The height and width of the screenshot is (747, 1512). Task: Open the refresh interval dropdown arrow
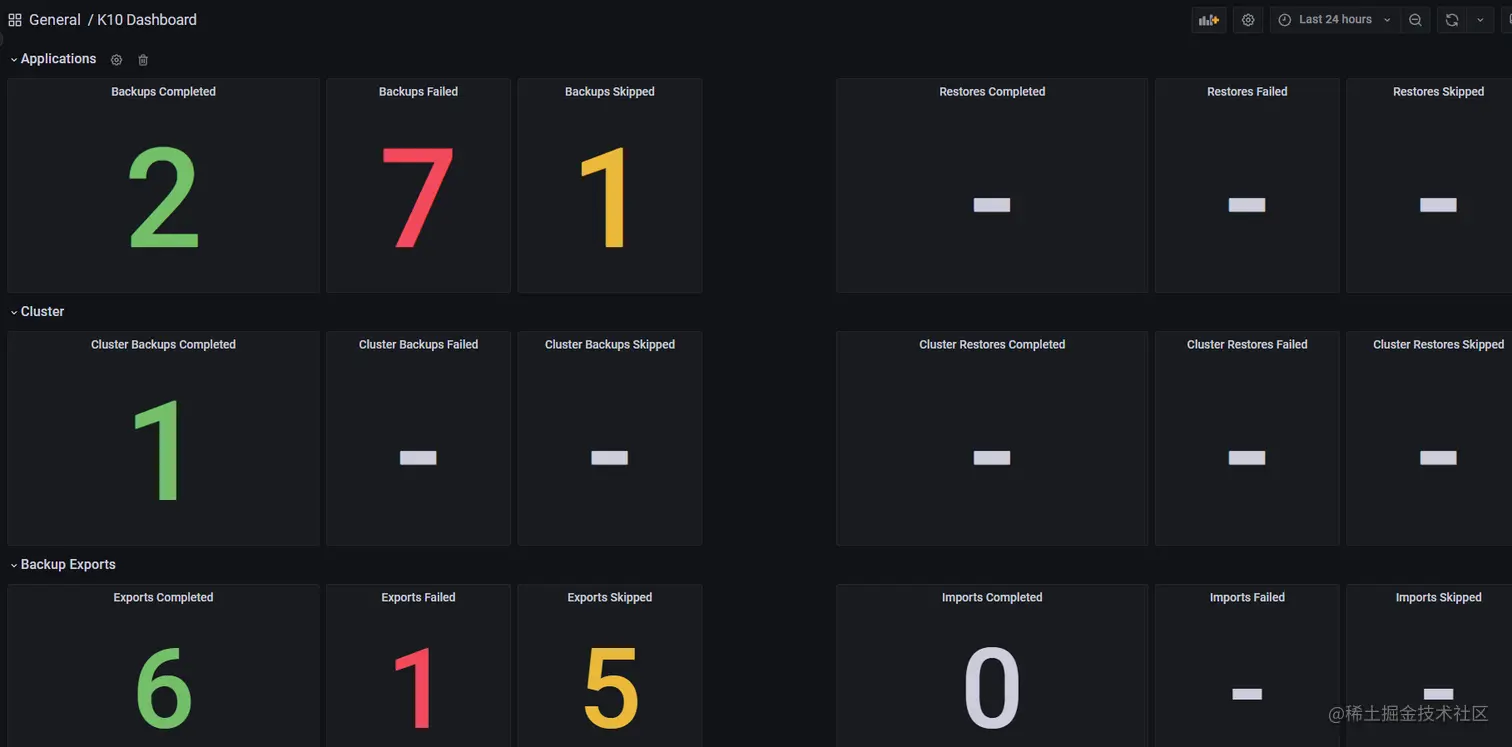coord(1480,20)
